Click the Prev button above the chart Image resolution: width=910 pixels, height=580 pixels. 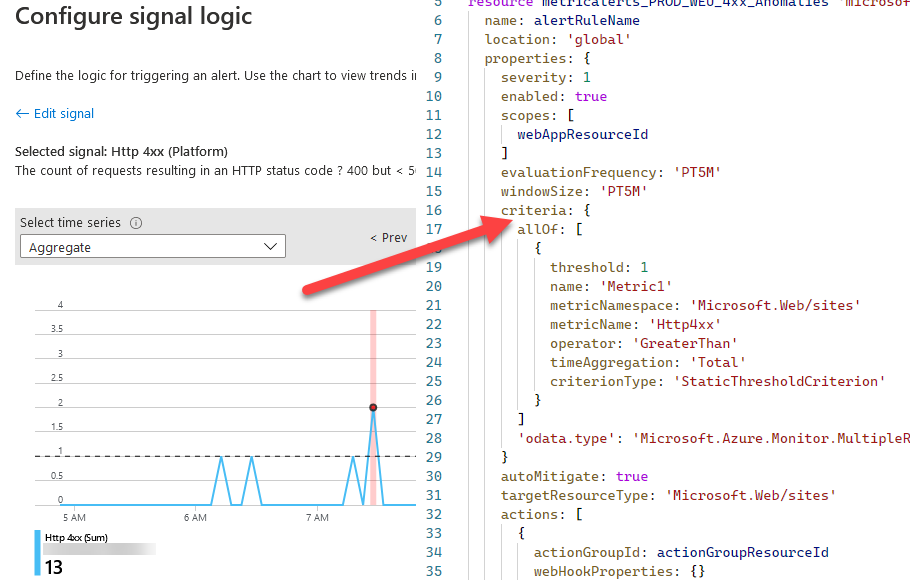pyautogui.click(x=388, y=237)
